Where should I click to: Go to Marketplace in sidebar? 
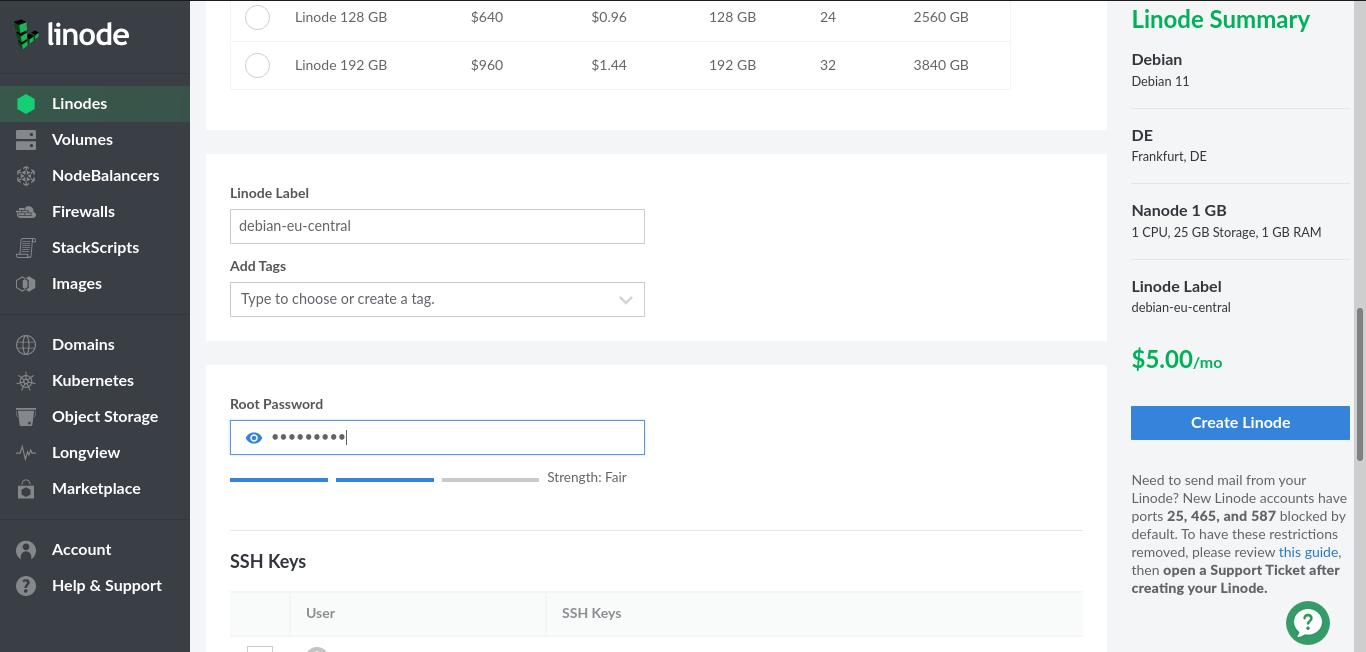pos(96,489)
